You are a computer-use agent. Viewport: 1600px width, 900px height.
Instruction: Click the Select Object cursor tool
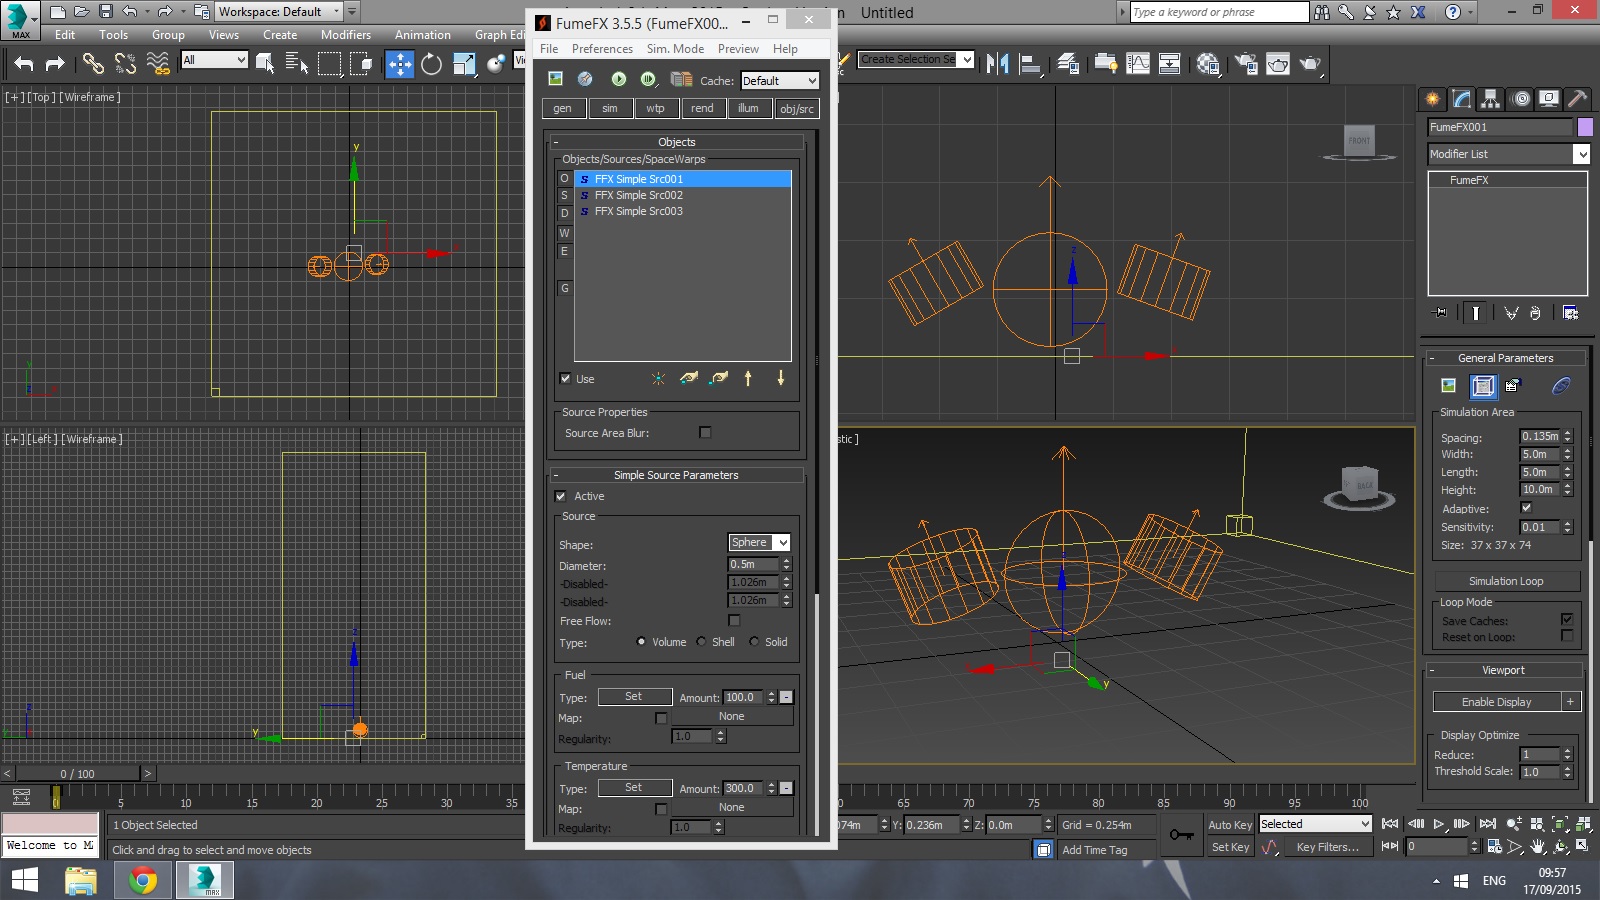tap(265, 64)
